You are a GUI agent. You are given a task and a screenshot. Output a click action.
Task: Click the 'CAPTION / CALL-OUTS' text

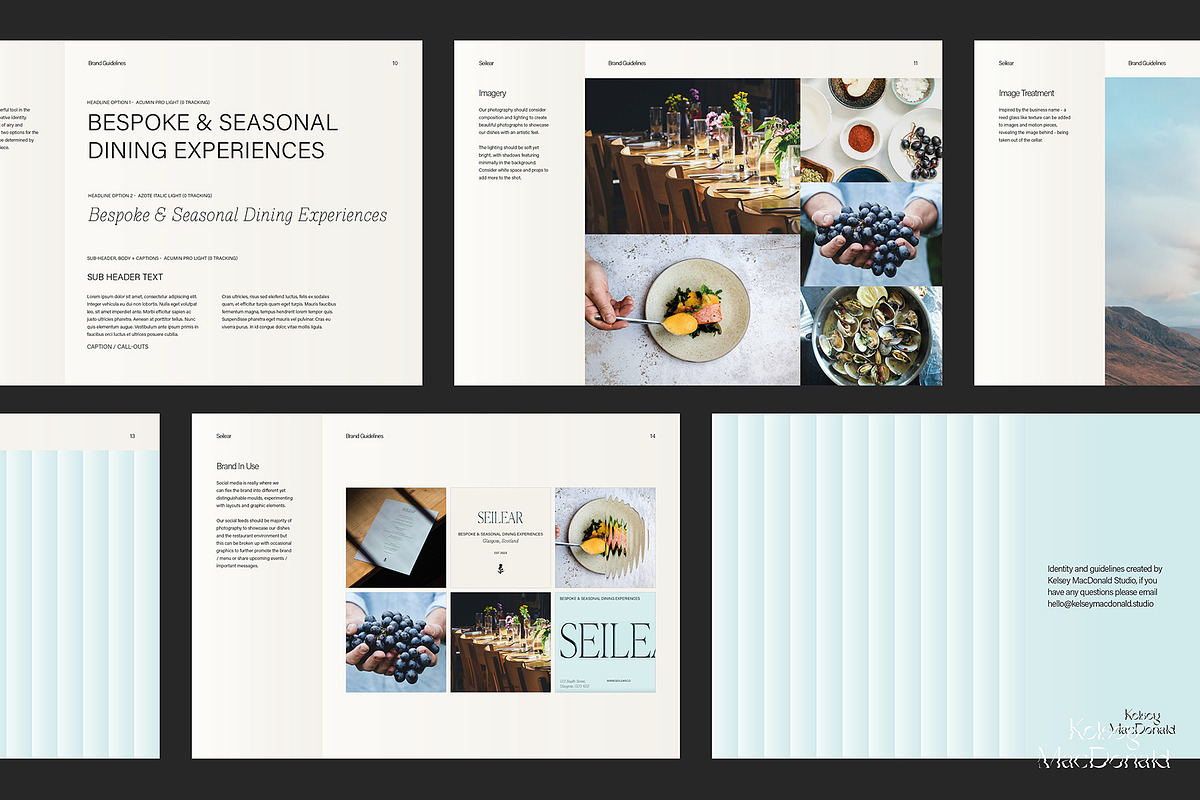(x=118, y=347)
